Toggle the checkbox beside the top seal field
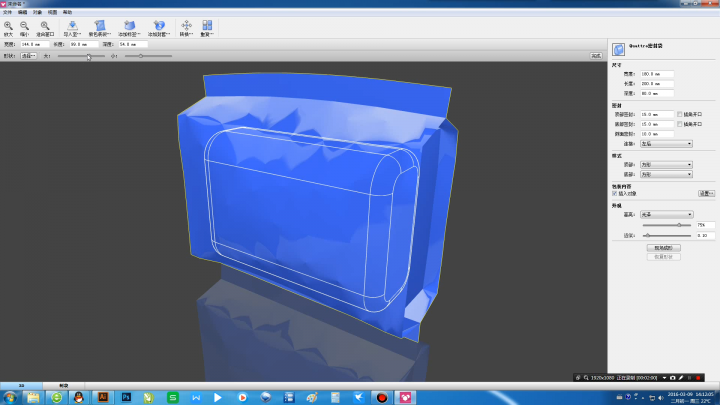 680,114
